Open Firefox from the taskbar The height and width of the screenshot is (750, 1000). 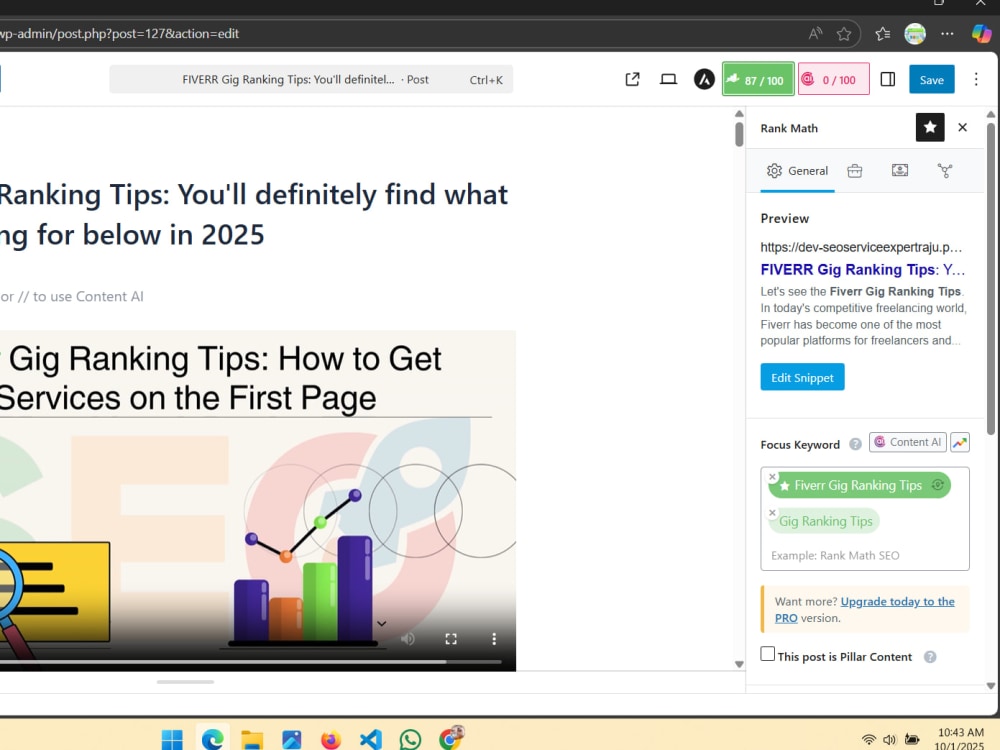pyautogui.click(x=331, y=740)
